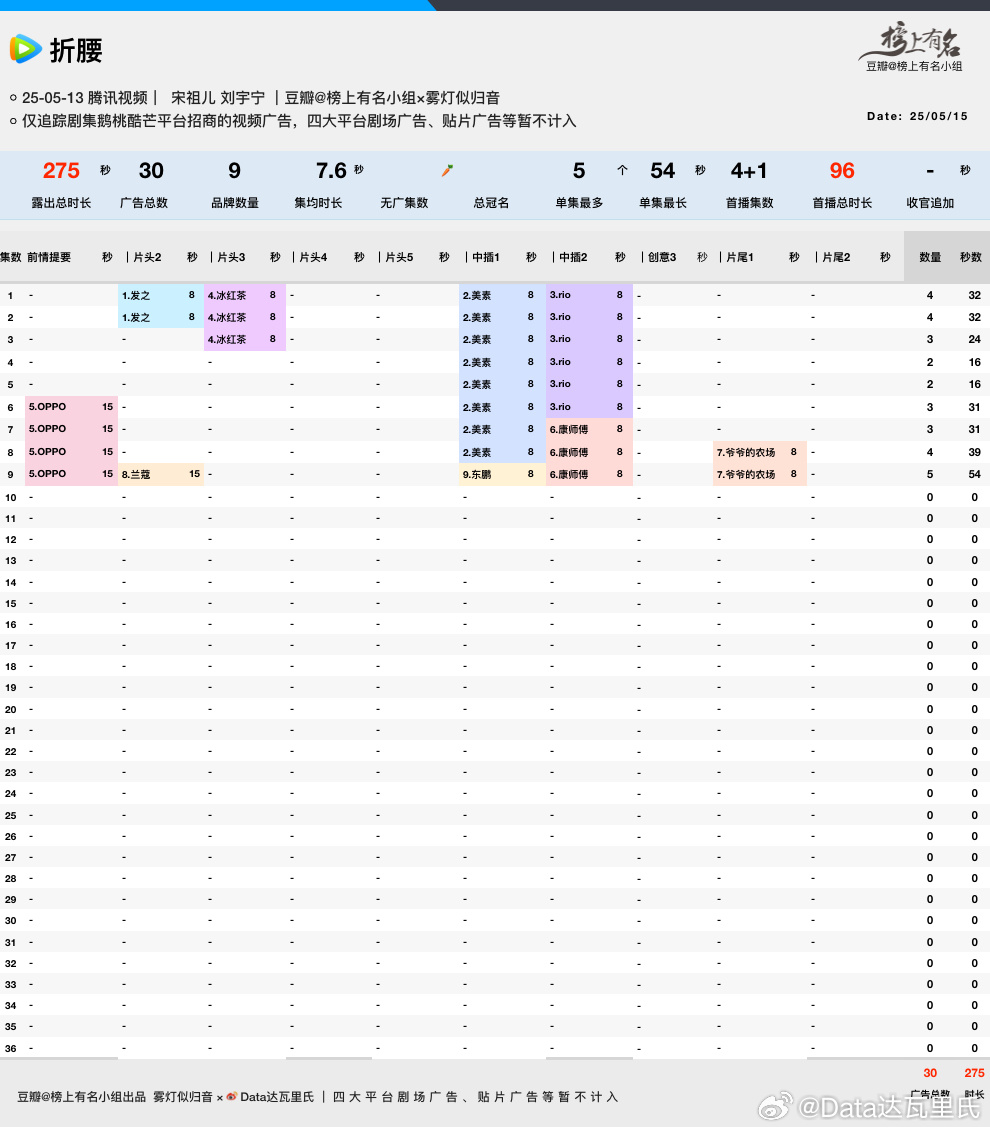Click the 前情提要 column header
The width and height of the screenshot is (990, 1130).
click(49, 257)
